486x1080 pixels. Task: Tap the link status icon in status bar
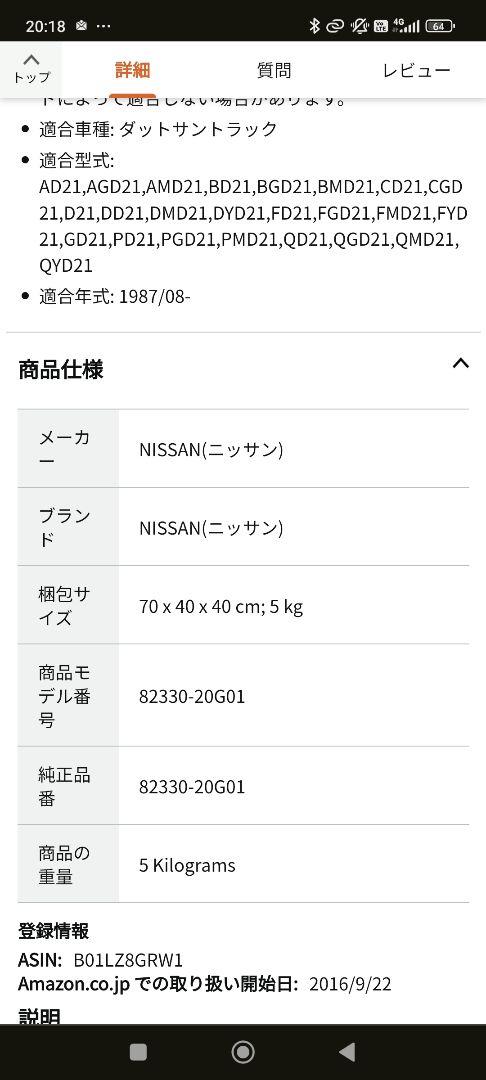pyautogui.click(x=335, y=26)
